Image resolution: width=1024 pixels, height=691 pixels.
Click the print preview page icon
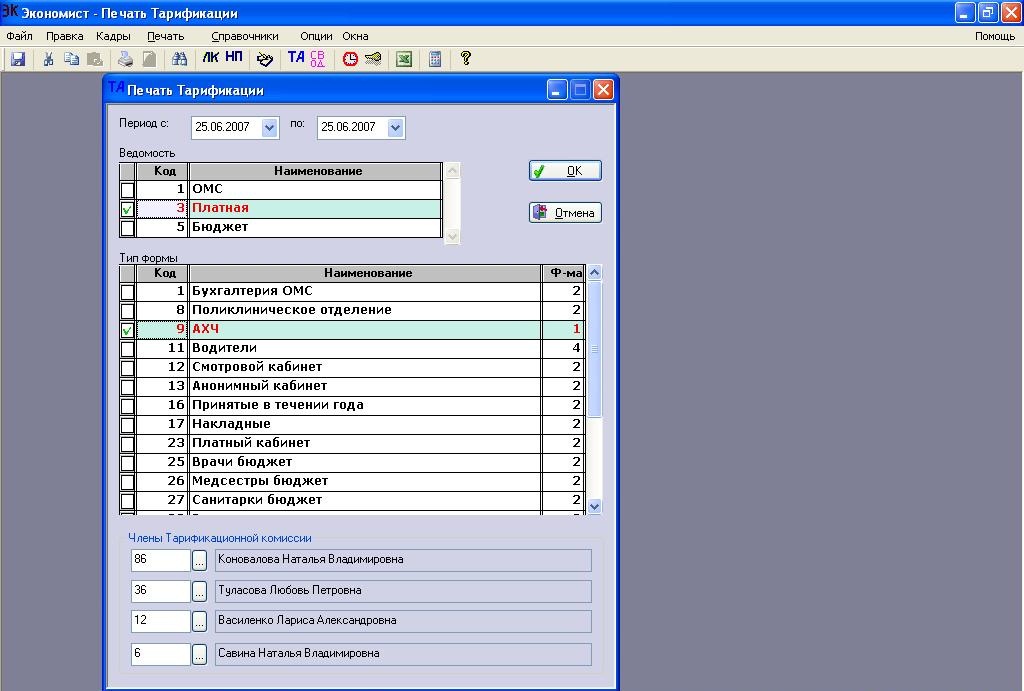click(x=150, y=59)
